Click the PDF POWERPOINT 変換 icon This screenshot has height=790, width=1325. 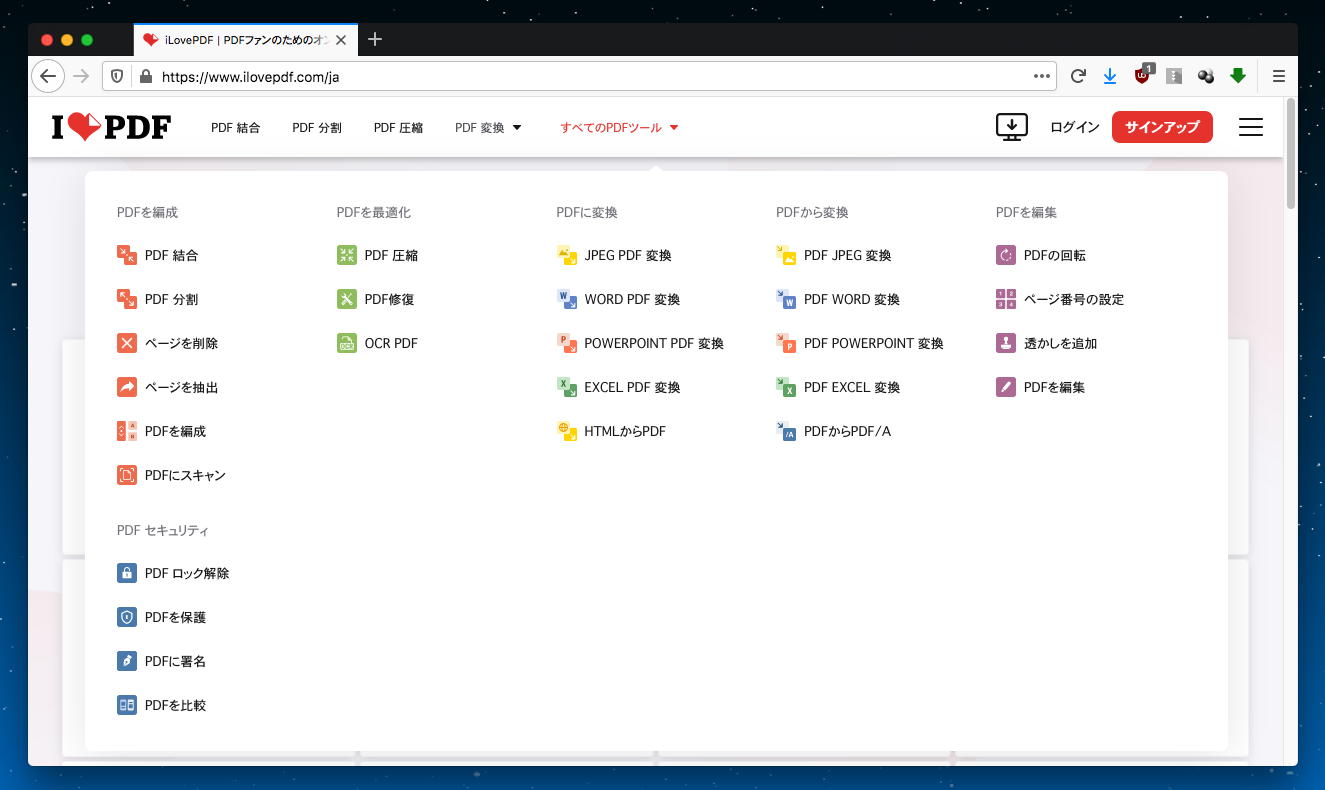pos(786,343)
